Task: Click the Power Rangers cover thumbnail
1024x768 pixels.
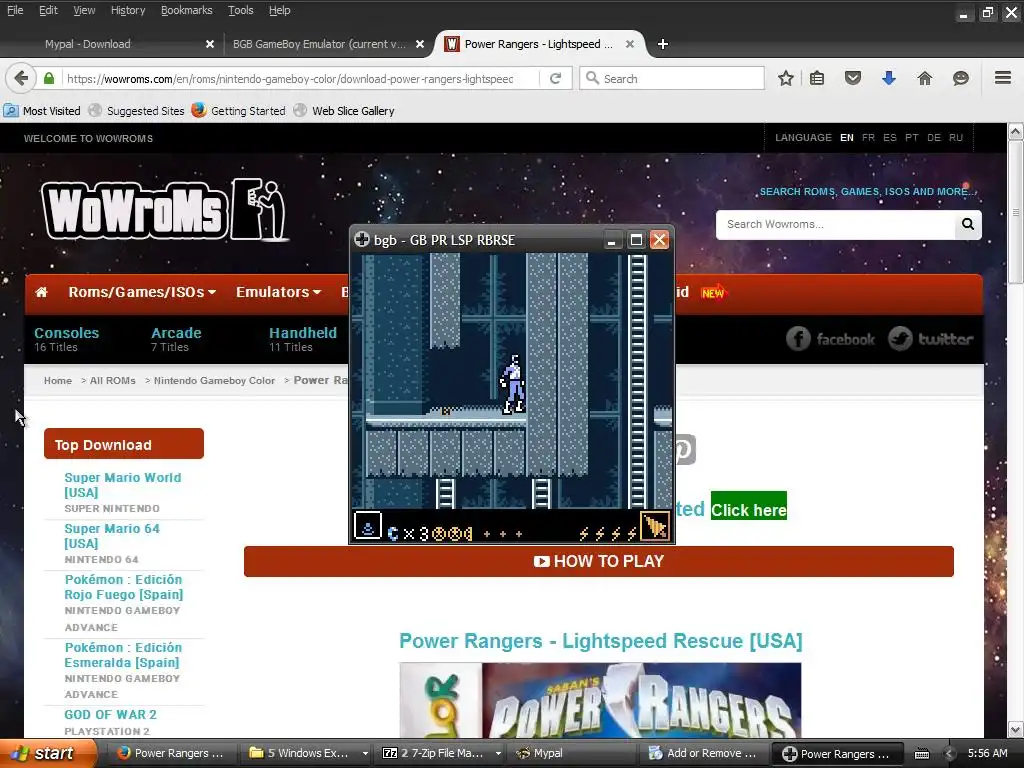Action: pos(600,701)
